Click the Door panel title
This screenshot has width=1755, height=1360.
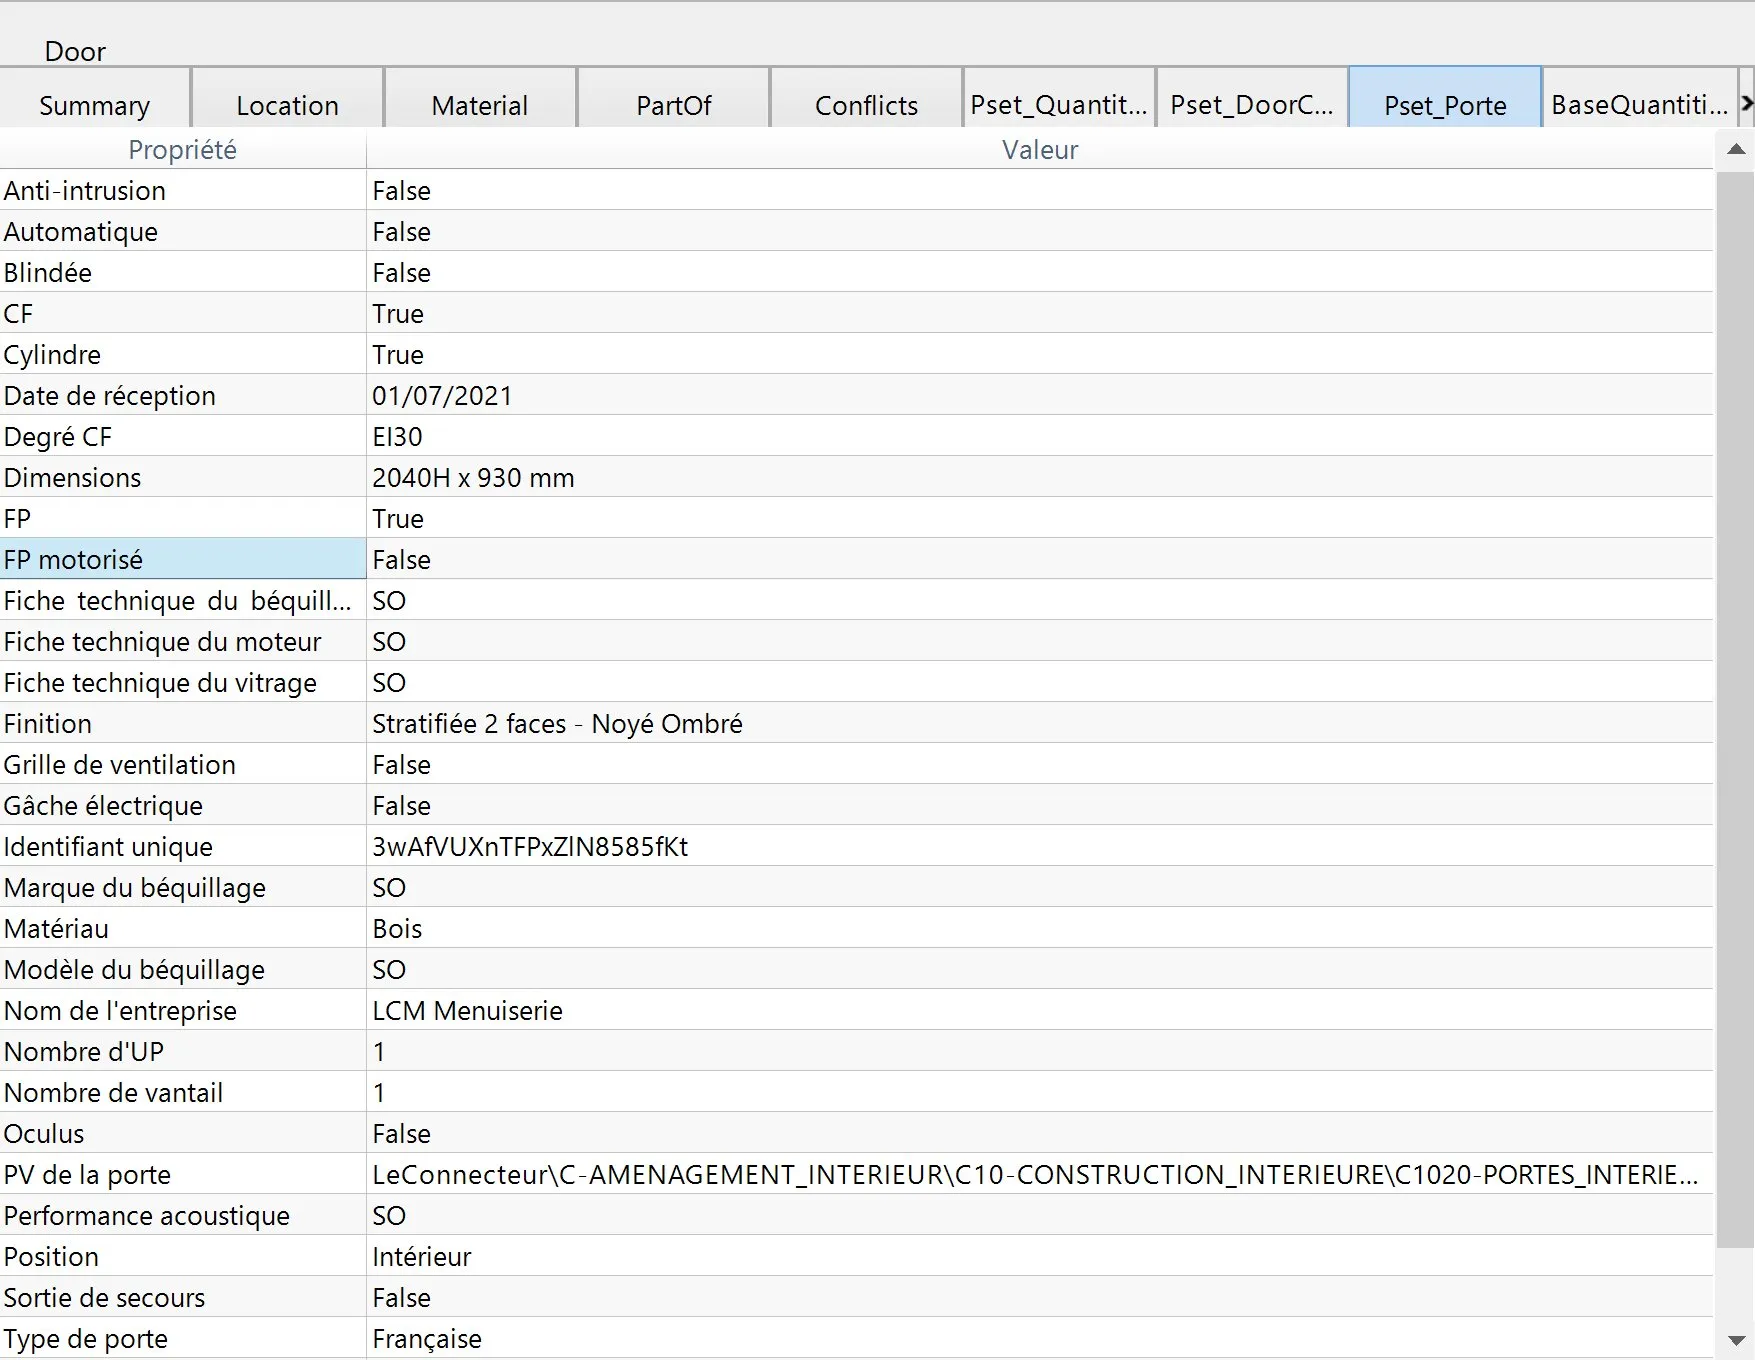(75, 51)
